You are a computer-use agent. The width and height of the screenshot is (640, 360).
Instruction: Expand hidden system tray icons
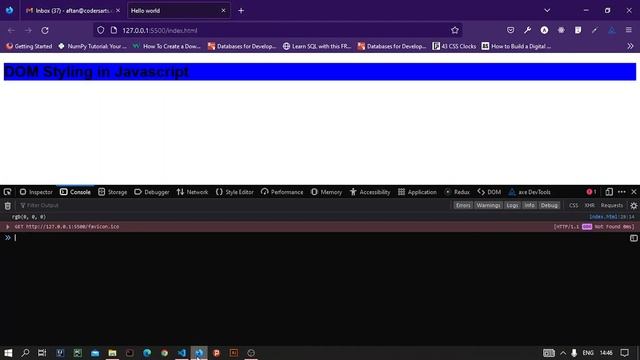click(563, 353)
